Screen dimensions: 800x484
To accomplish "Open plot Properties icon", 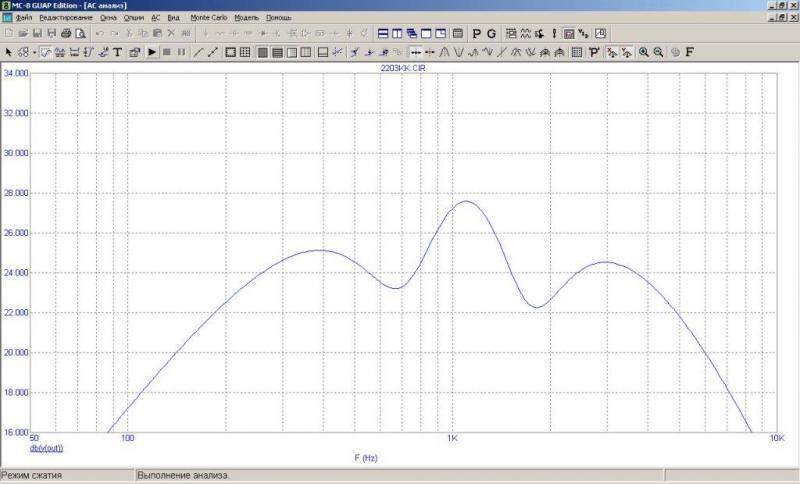I will click(134, 52).
